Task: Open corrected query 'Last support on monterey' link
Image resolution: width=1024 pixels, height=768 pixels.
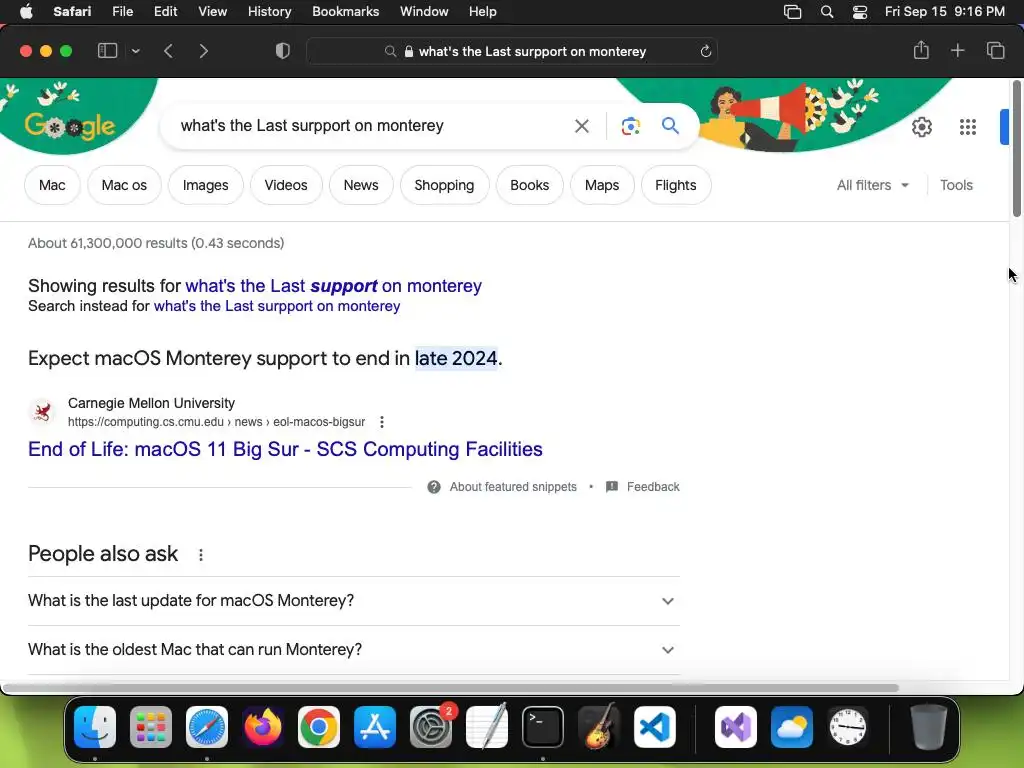Action: pyautogui.click(x=334, y=285)
